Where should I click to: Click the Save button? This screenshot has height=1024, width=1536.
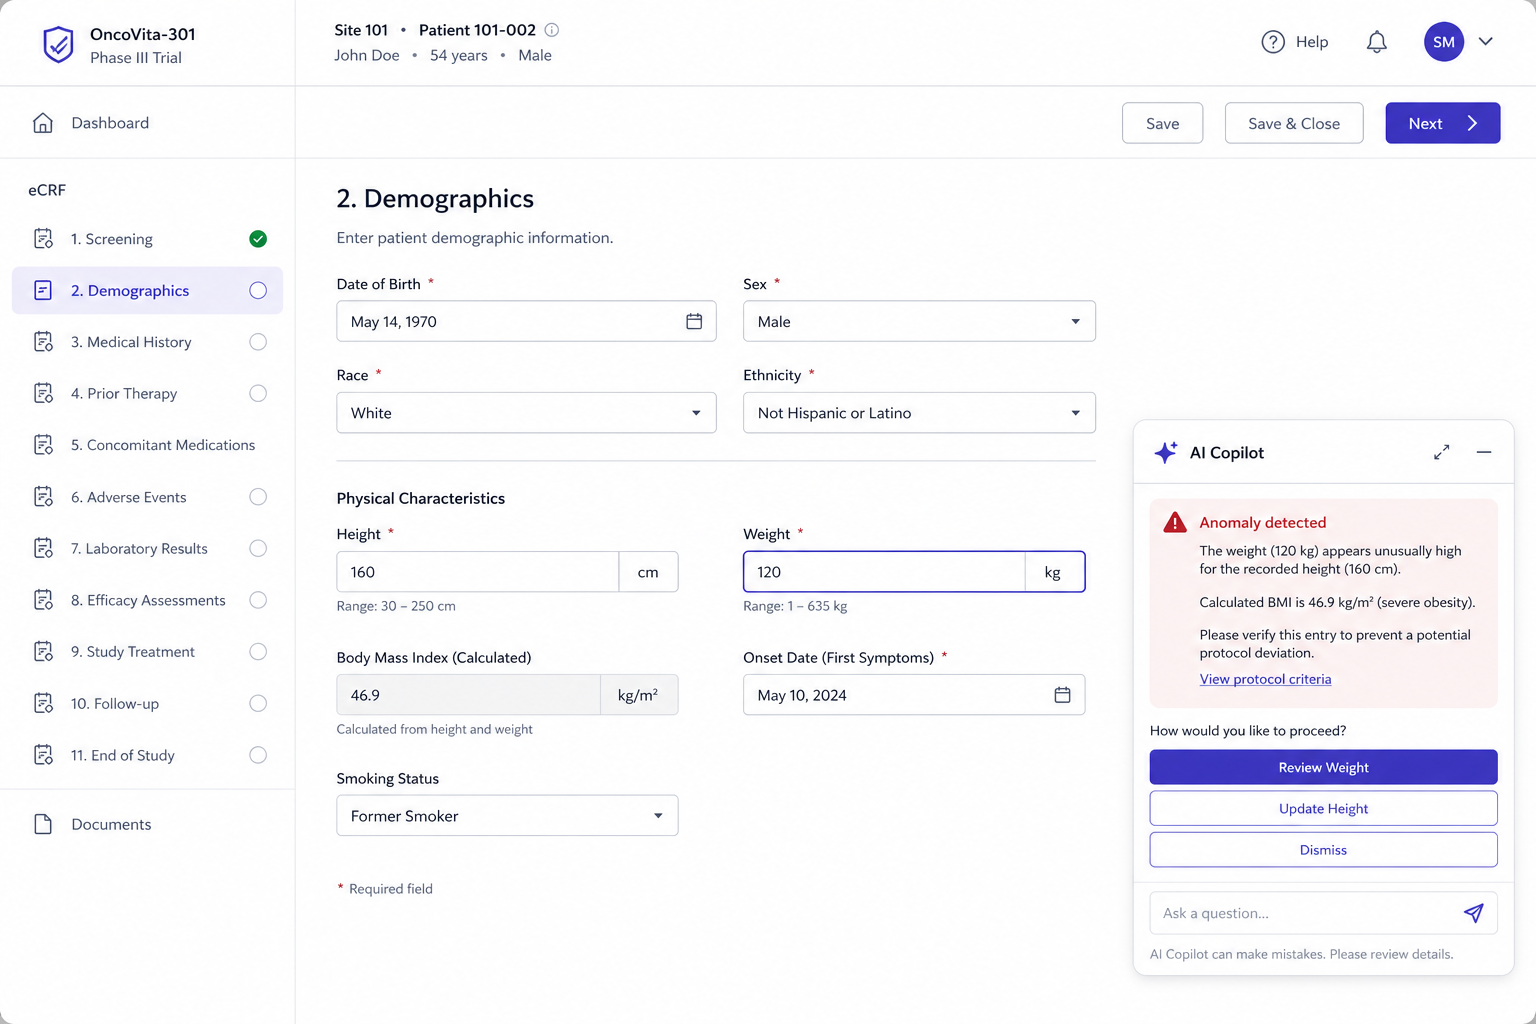coord(1162,123)
